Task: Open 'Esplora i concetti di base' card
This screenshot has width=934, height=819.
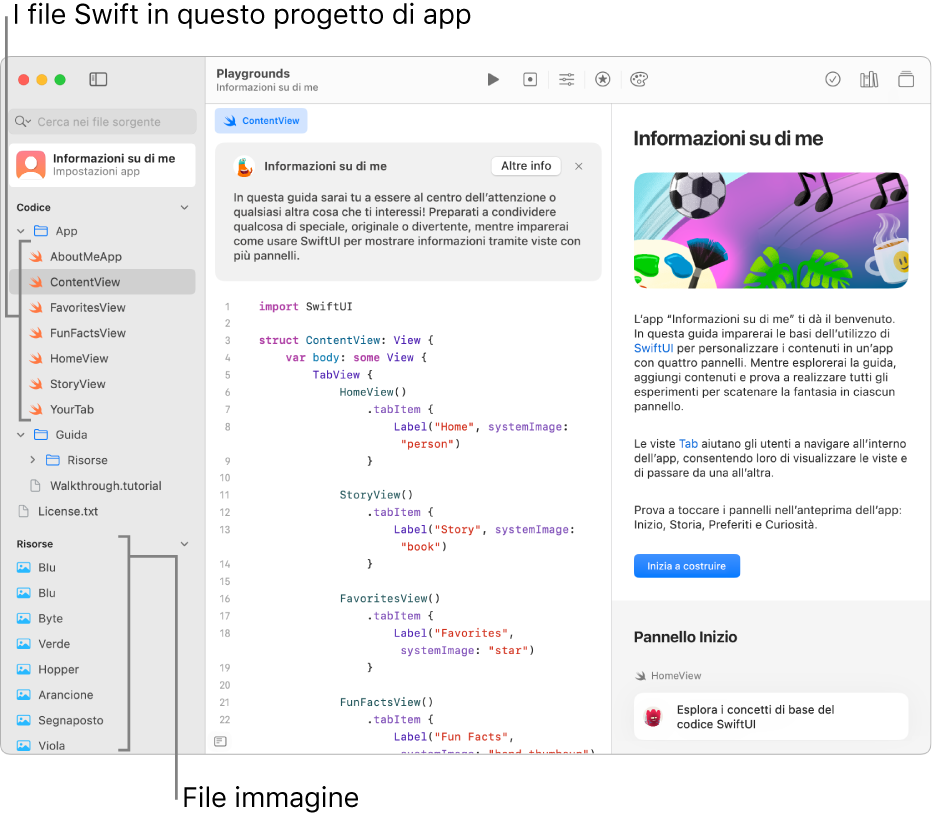Action: pos(771,717)
